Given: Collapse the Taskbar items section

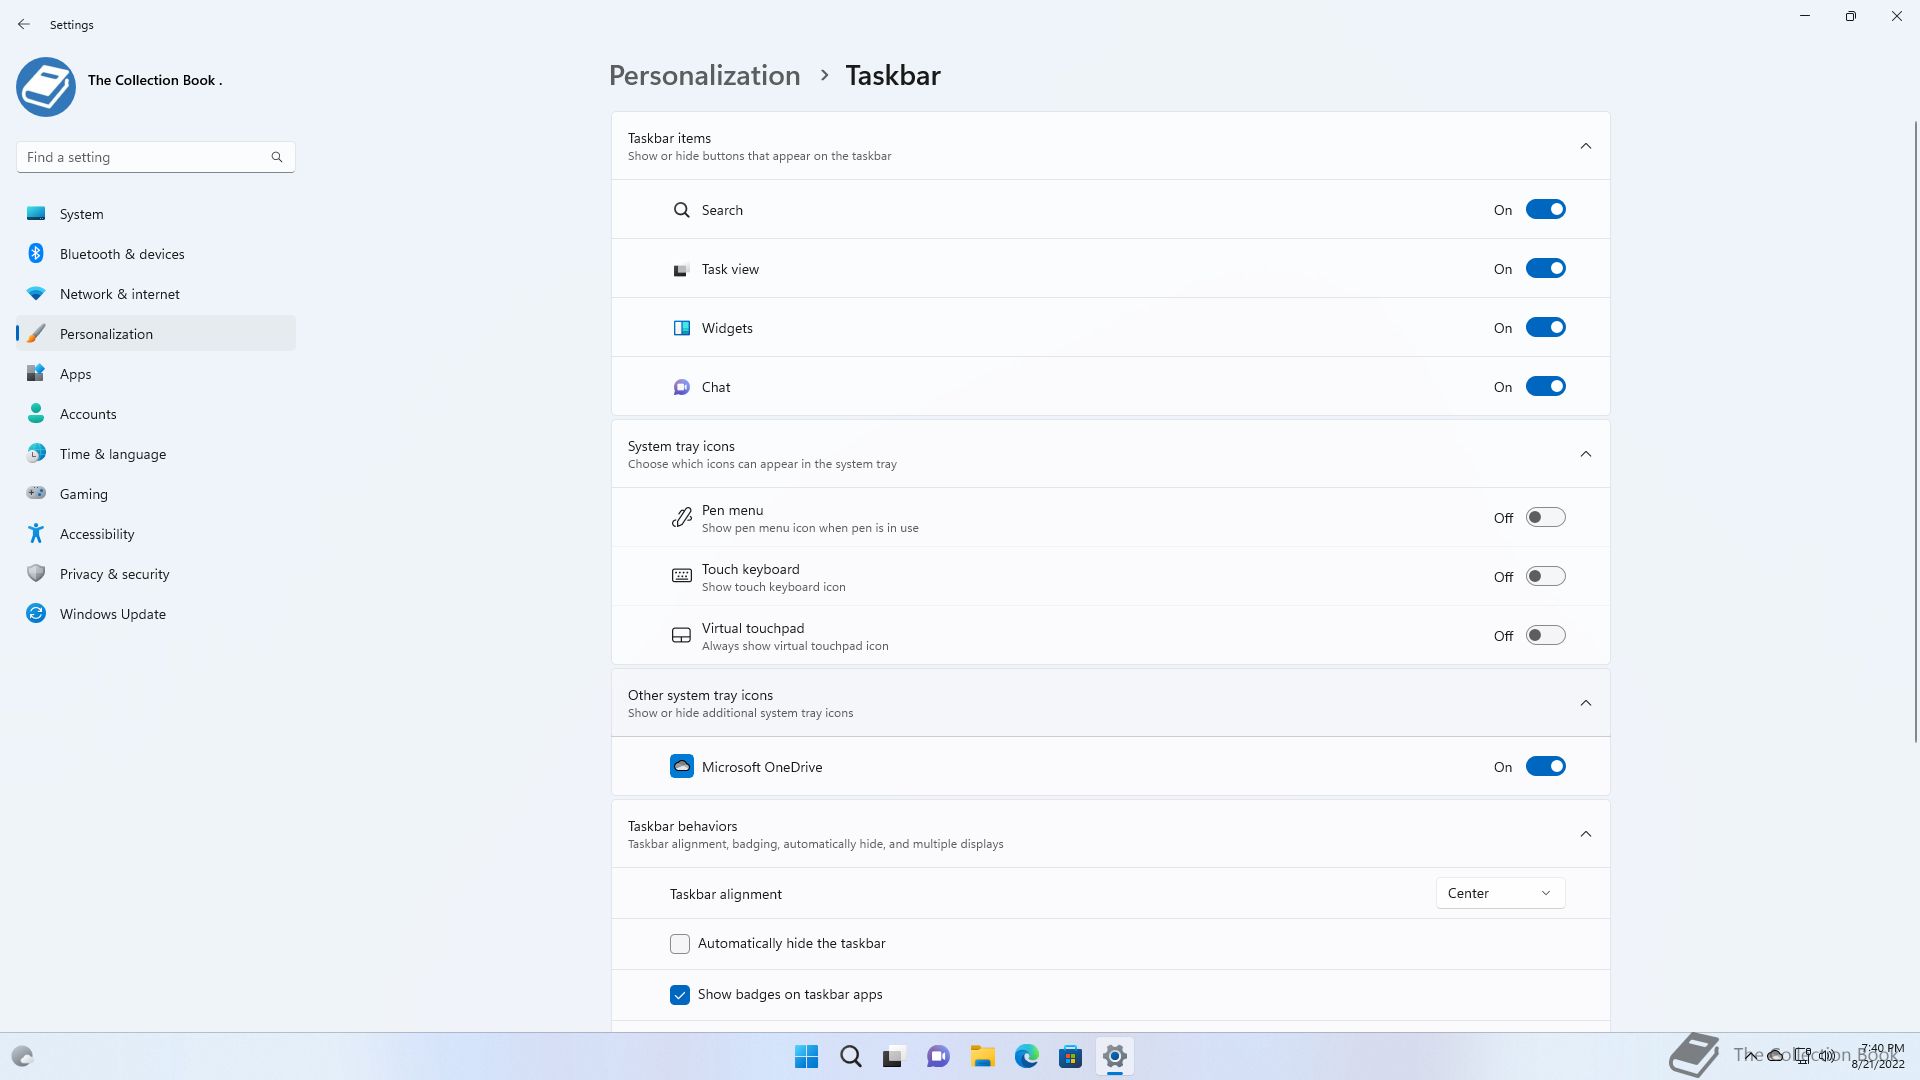Looking at the screenshot, I should click(x=1586, y=146).
